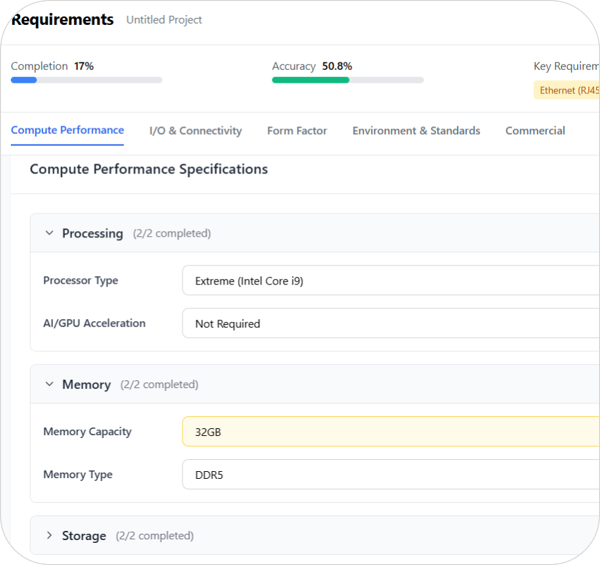This screenshot has height=565, width=600.
Task: Click the green Accuracy progress bar
Action: [x=347, y=80]
